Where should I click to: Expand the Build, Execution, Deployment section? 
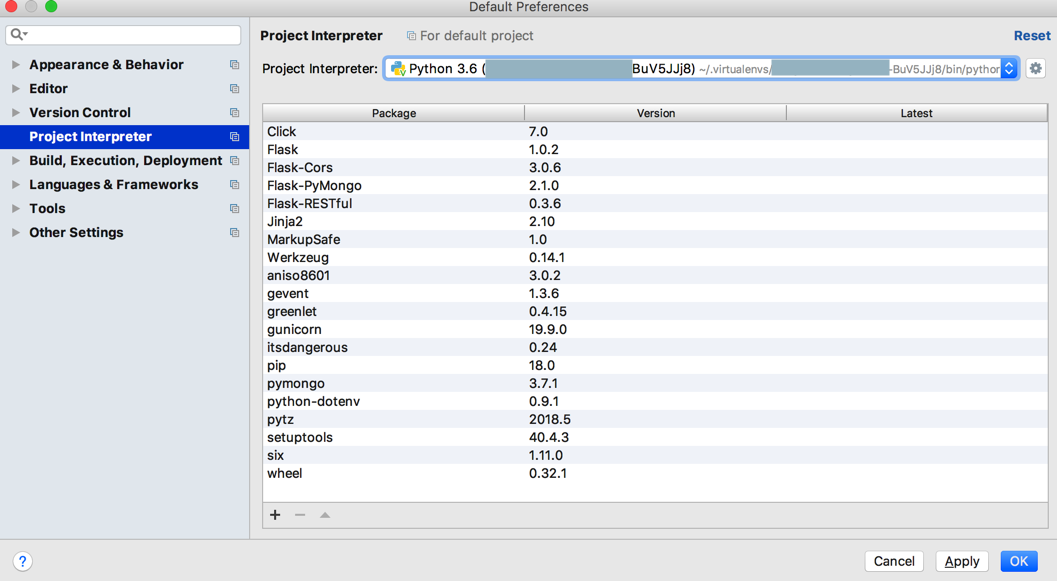(x=16, y=161)
